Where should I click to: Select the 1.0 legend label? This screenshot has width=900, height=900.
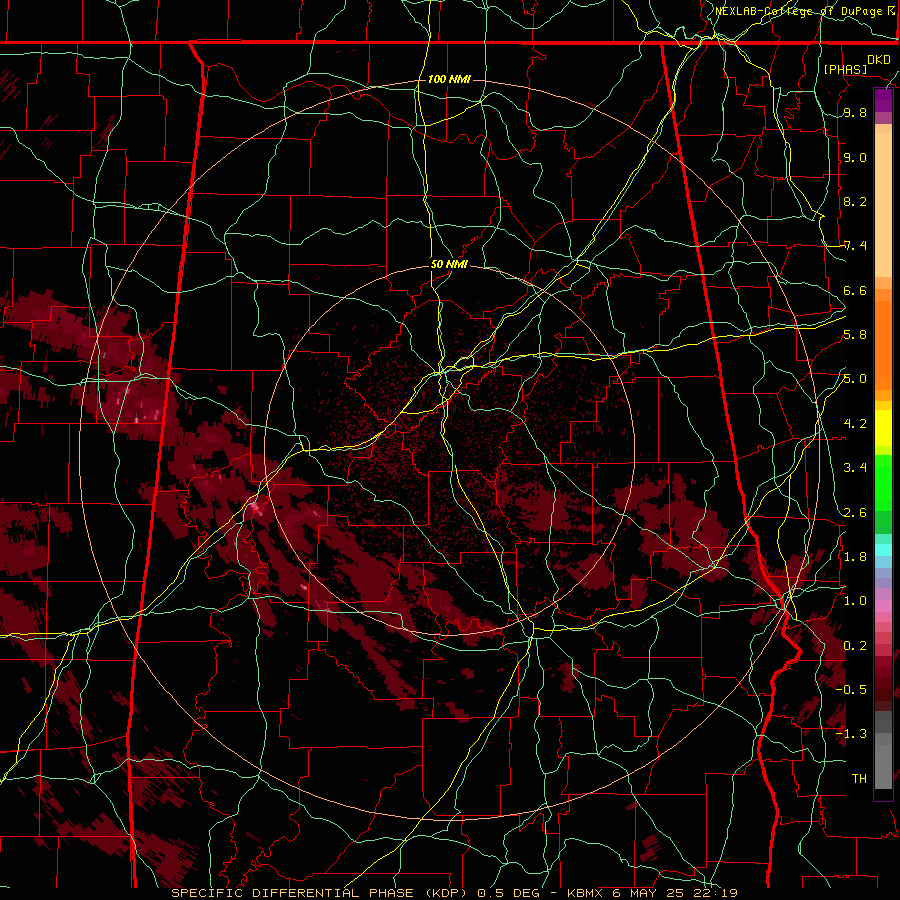pos(855,601)
